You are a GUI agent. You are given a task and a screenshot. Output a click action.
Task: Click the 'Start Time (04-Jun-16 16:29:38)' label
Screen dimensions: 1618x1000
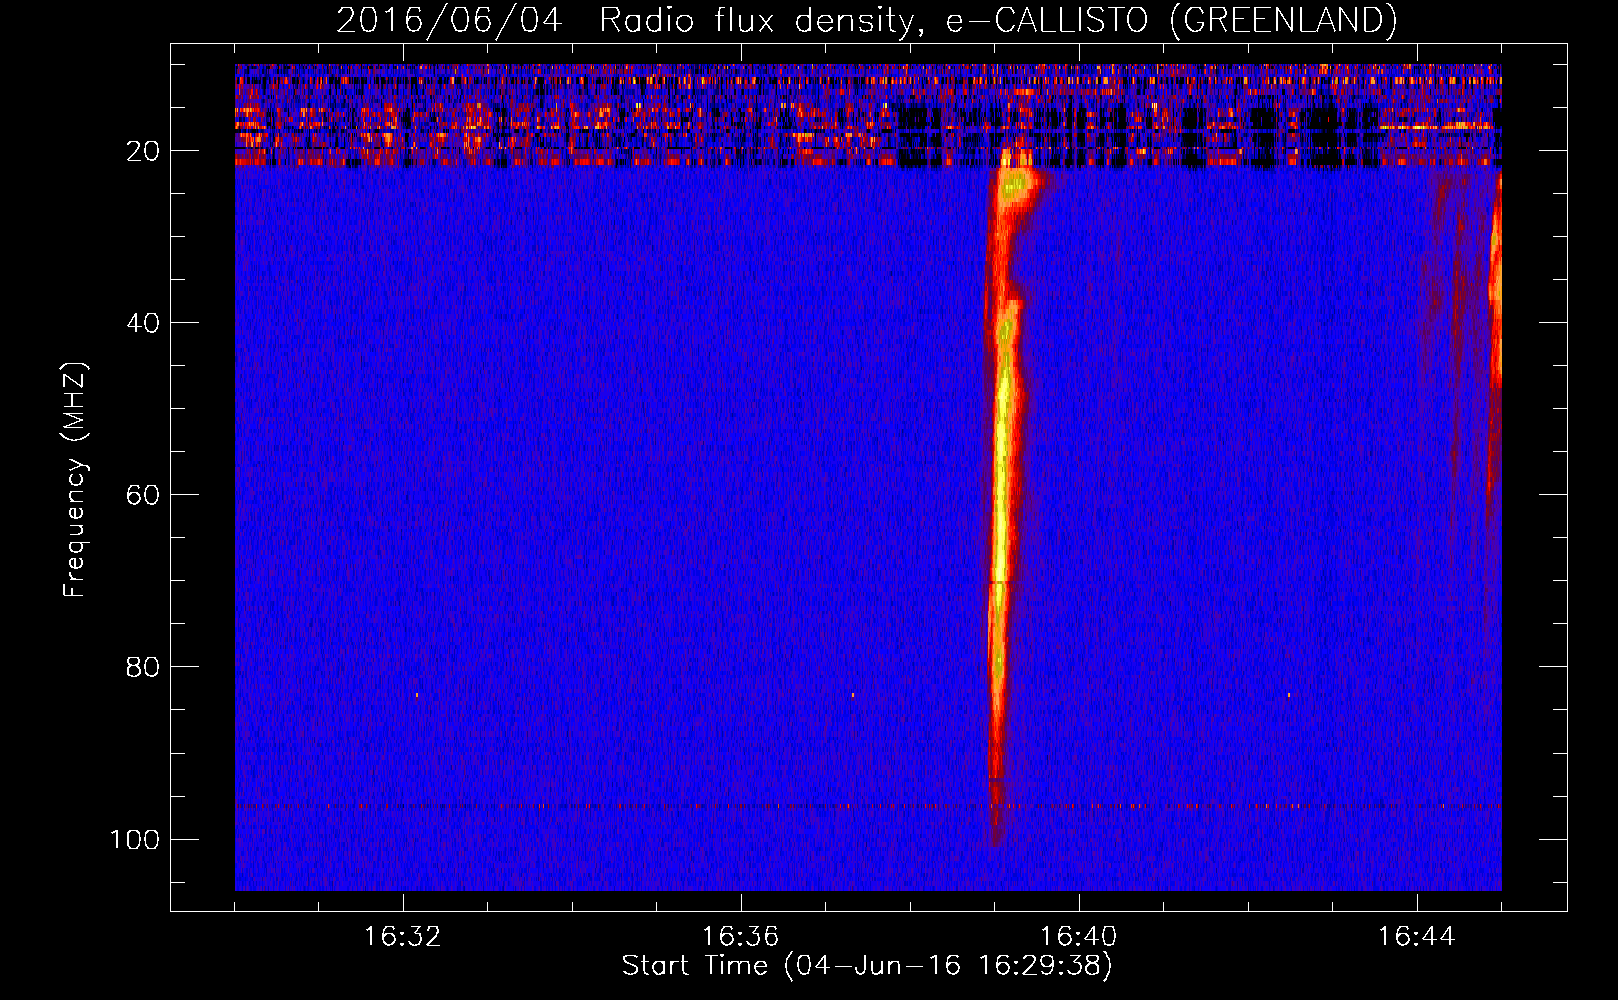867,966
